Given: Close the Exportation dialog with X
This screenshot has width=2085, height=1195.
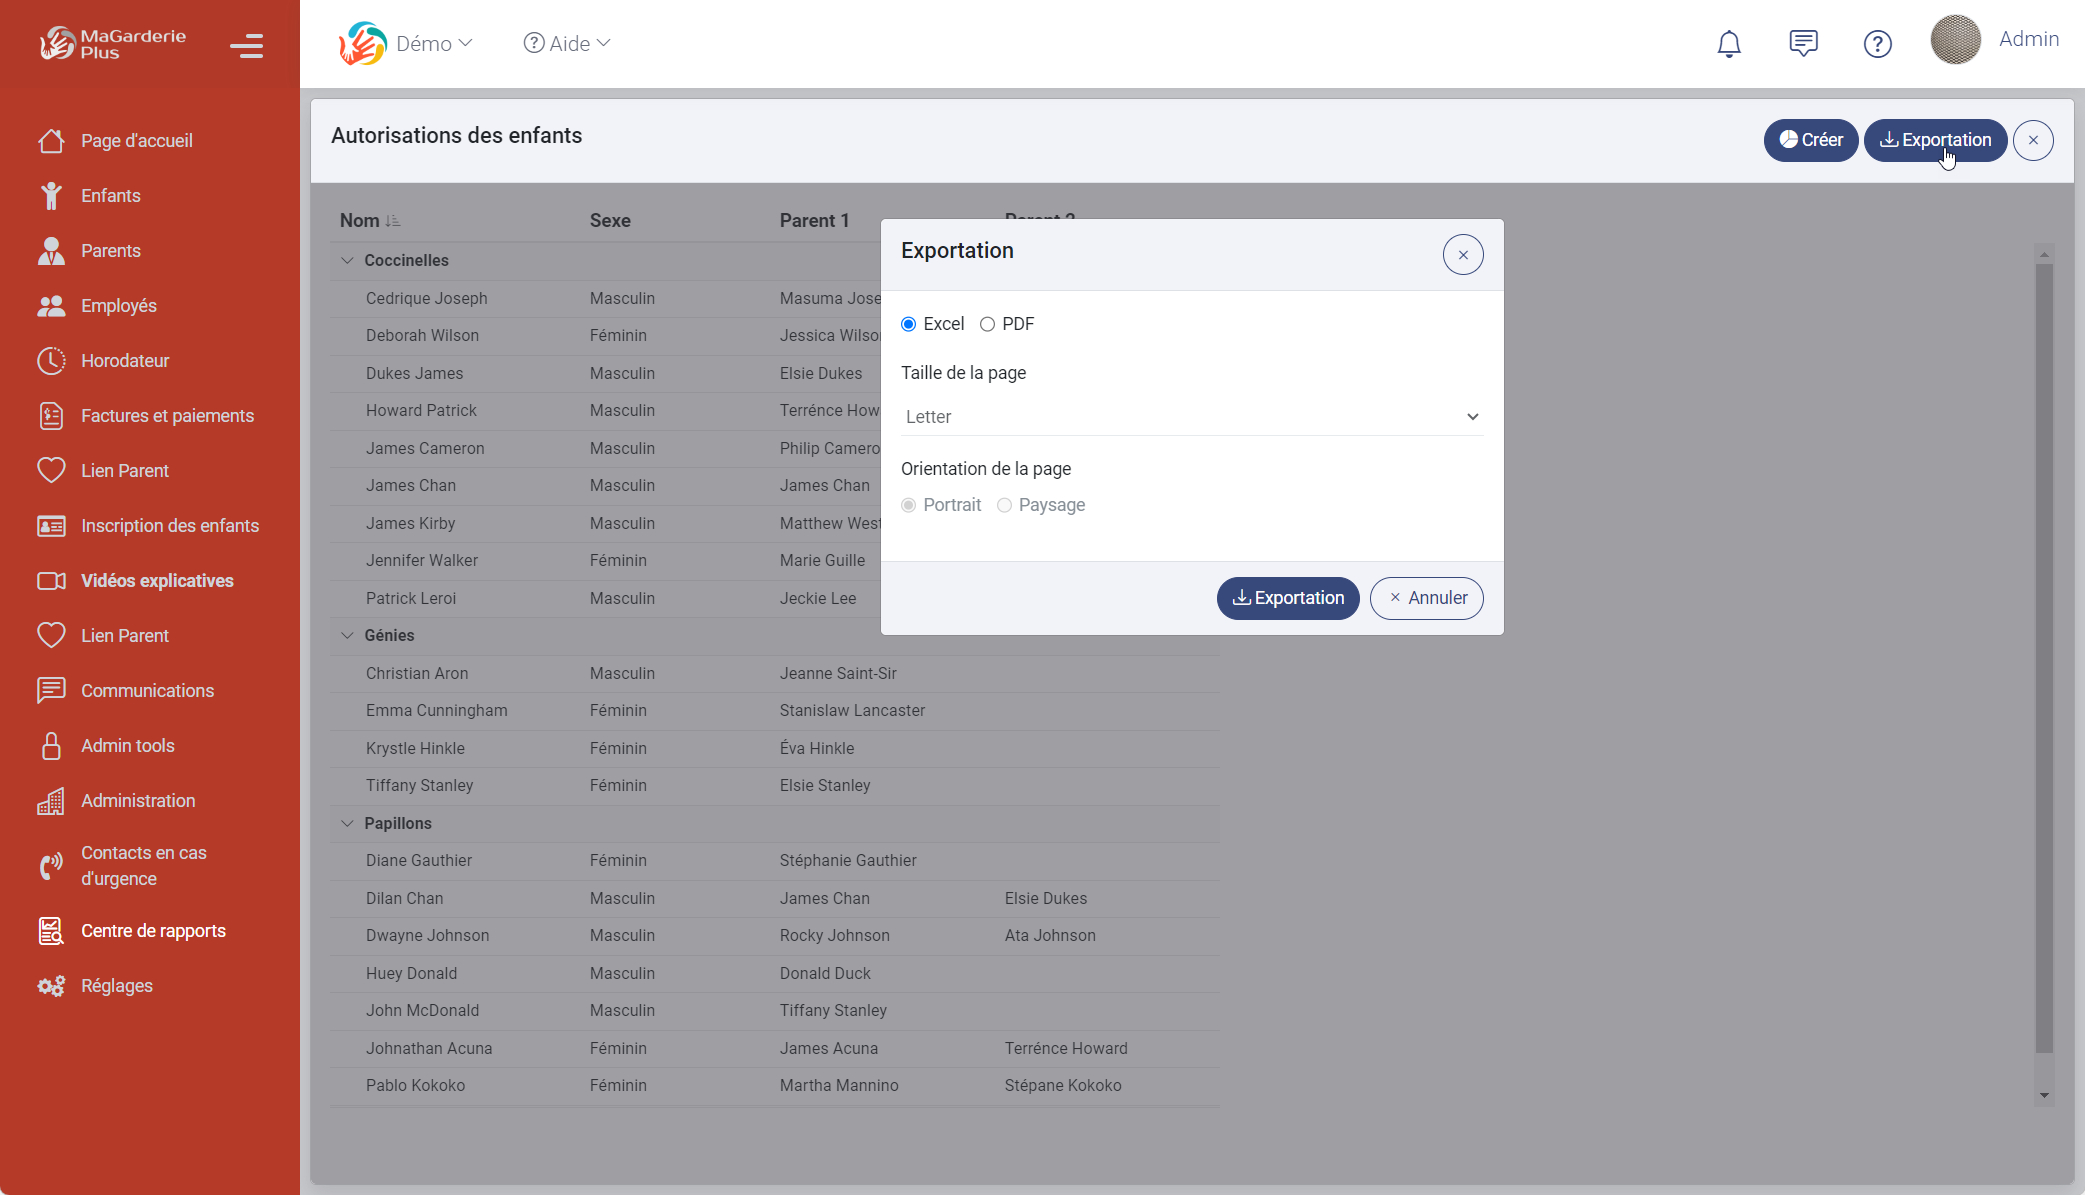Looking at the screenshot, I should (x=1462, y=255).
